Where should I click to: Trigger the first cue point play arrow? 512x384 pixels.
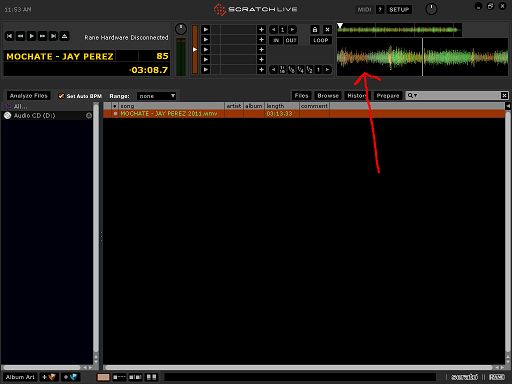pos(206,30)
